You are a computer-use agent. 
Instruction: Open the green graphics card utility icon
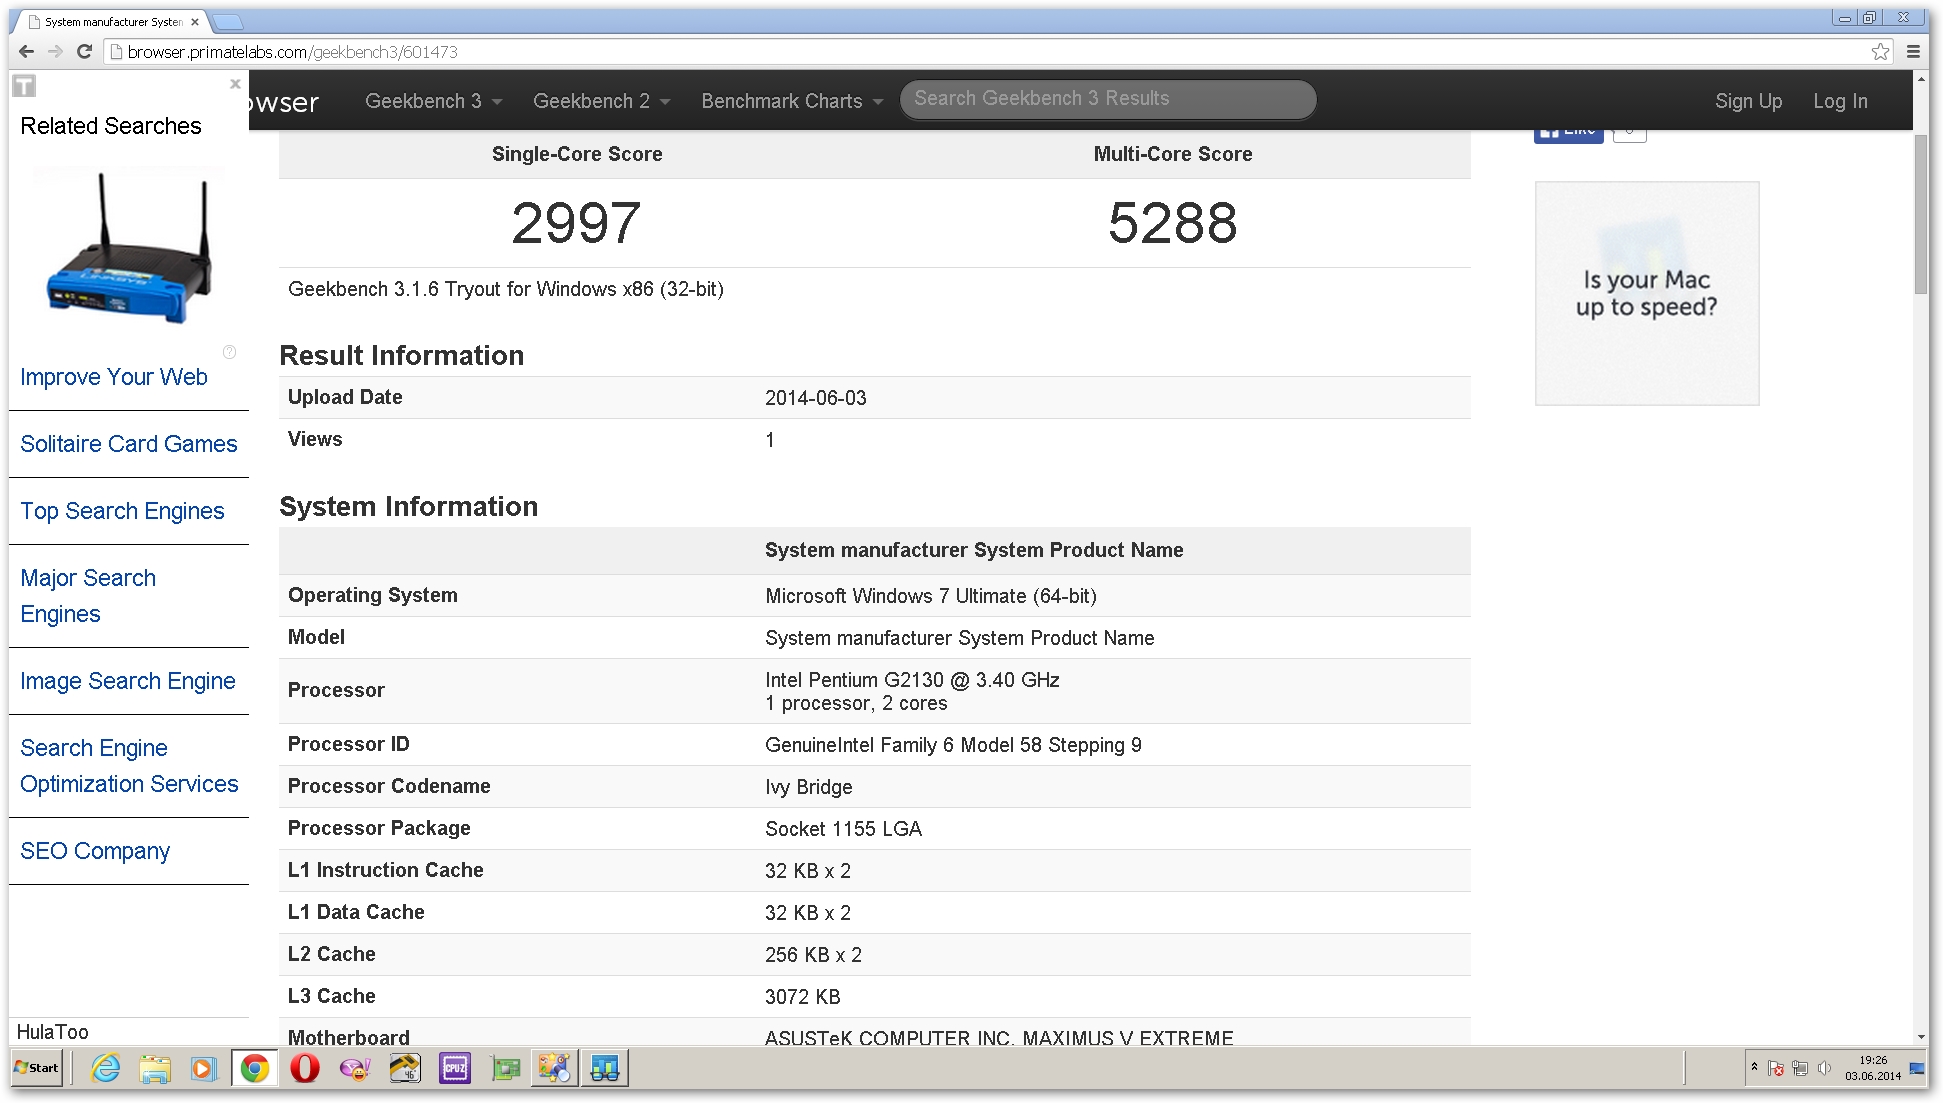pos(506,1069)
